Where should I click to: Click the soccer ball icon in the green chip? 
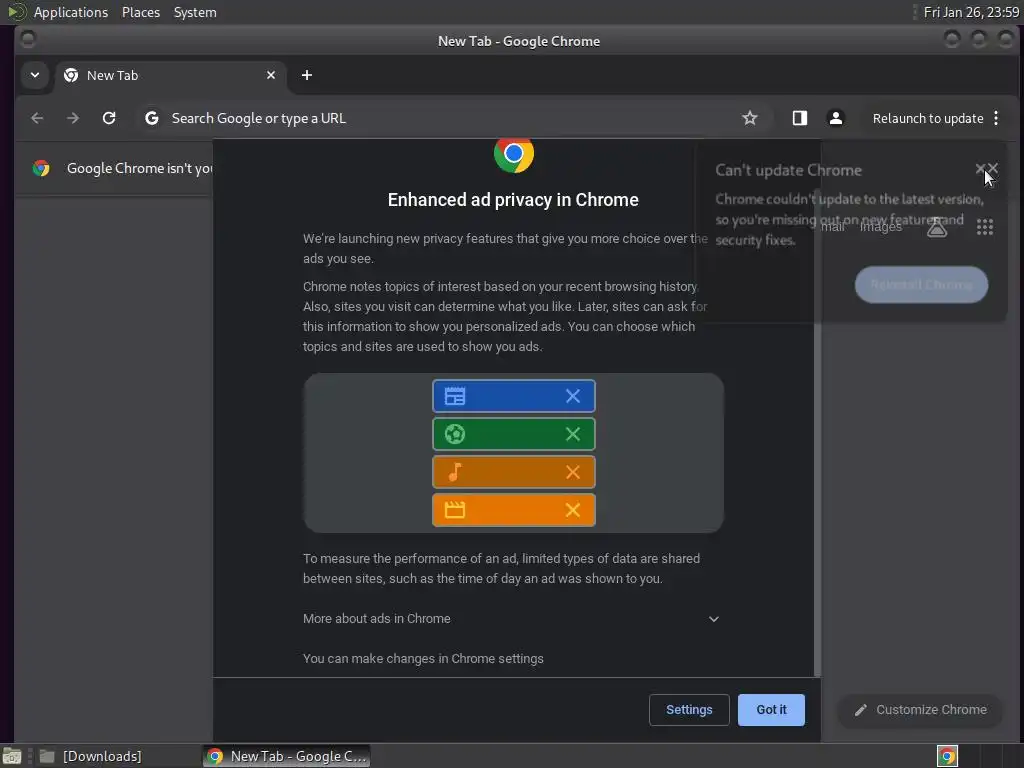click(x=455, y=434)
